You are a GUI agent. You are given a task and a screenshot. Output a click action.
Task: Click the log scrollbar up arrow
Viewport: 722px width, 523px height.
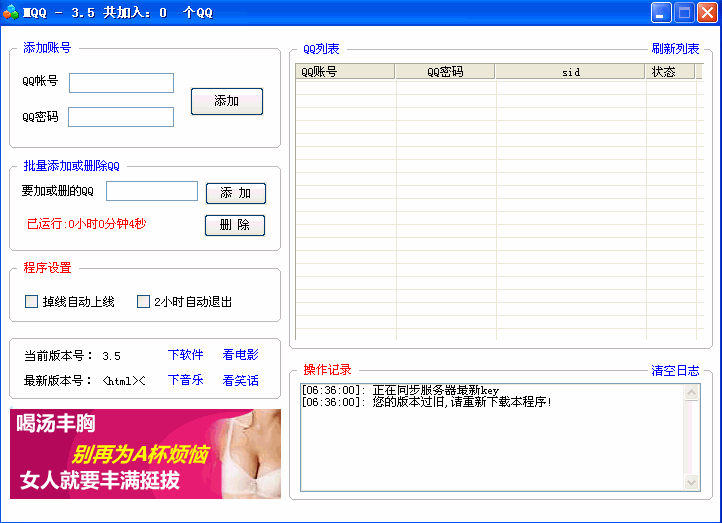[x=691, y=393]
